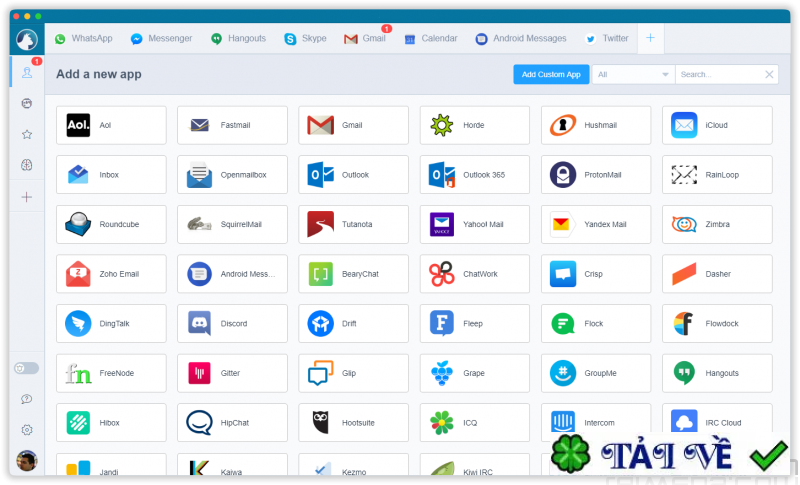Select the Glip app card
The height and width of the screenshot is (485, 800).
click(x=354, y=373)
